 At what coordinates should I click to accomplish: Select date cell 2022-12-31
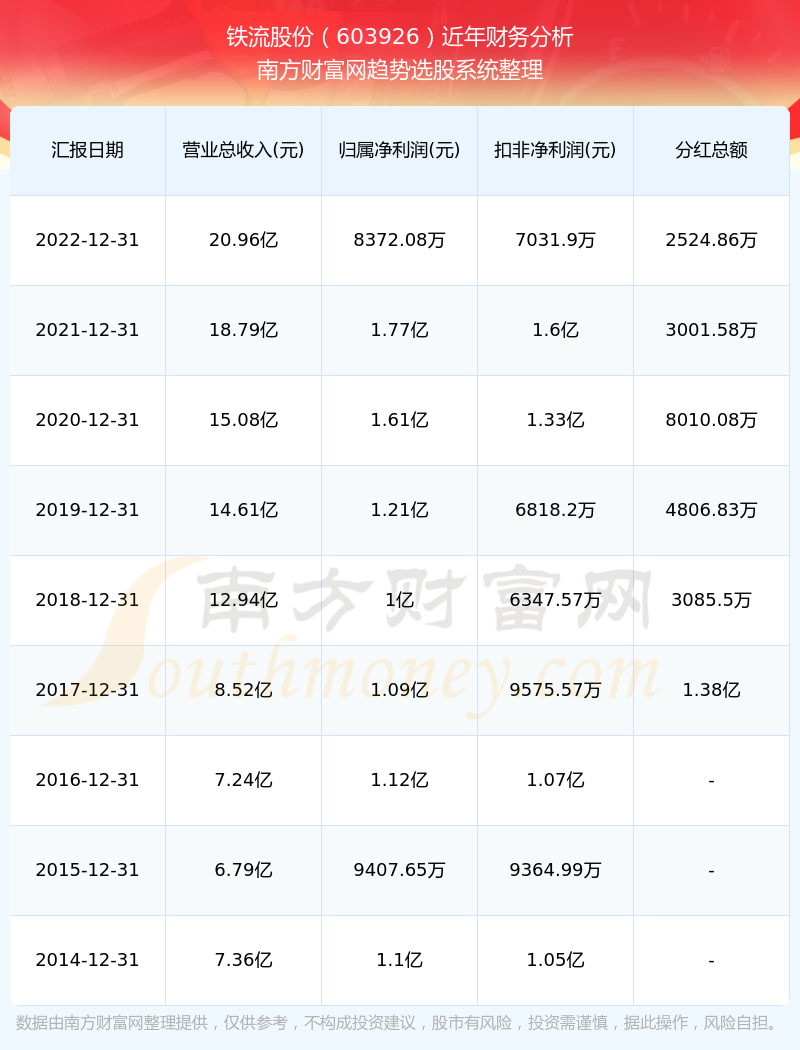tap(88, 240)
